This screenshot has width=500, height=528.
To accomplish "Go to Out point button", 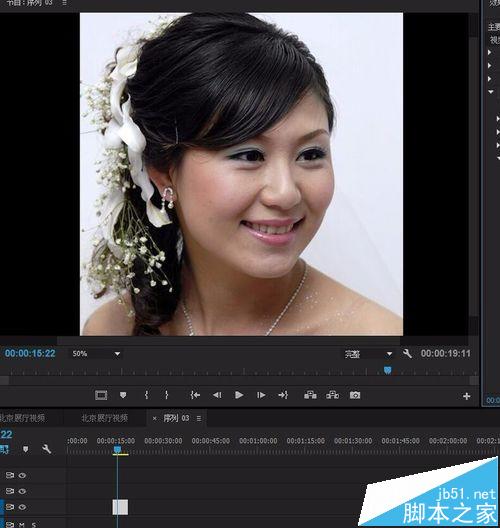I will click(x=283, y=395).
